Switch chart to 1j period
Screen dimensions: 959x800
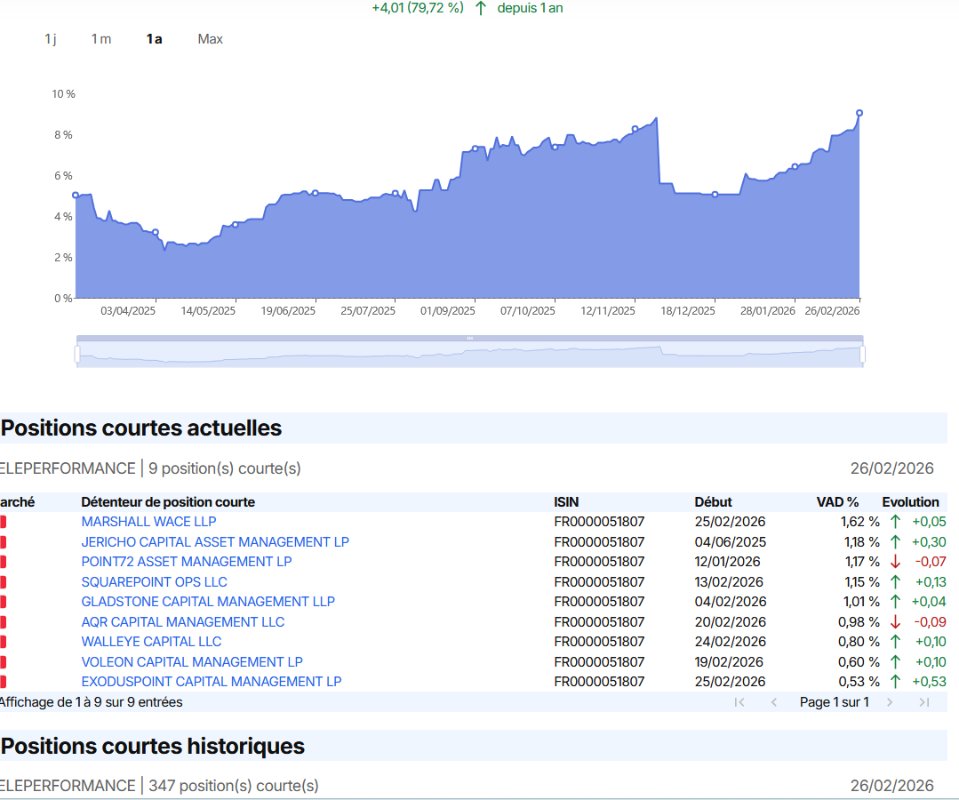tap(50, 39)
